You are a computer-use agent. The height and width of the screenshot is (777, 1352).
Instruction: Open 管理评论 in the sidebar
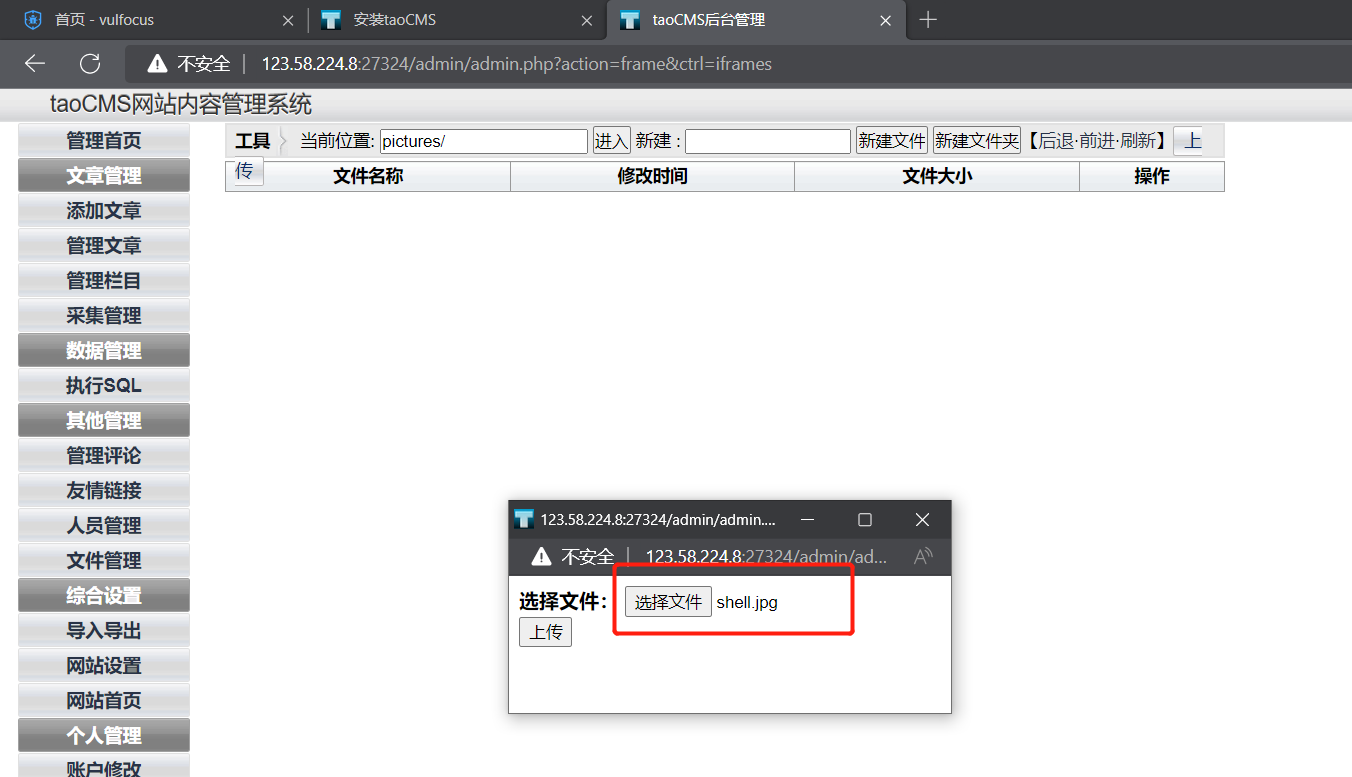(x=104, y=456)
